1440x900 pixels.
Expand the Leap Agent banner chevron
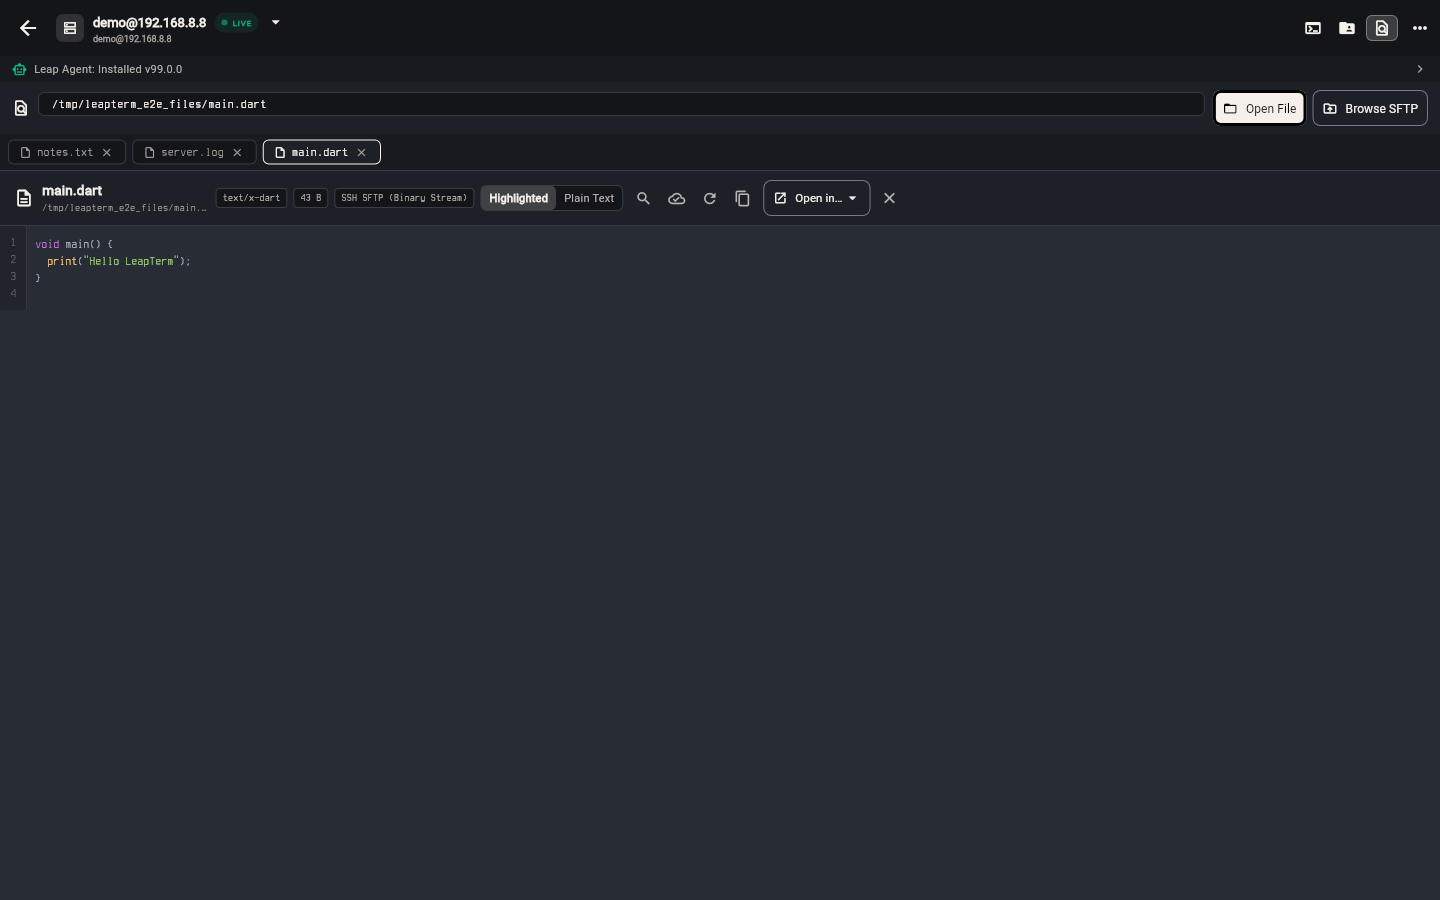[1420, 69]
